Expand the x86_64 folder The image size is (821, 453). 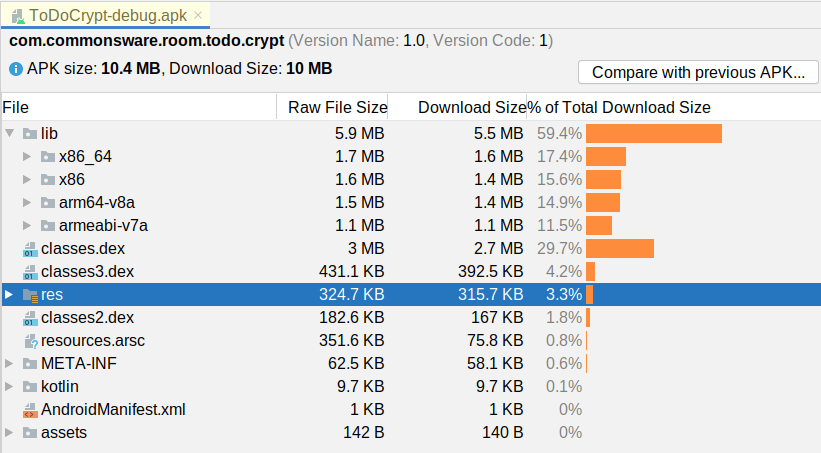(x=27, y=156)
